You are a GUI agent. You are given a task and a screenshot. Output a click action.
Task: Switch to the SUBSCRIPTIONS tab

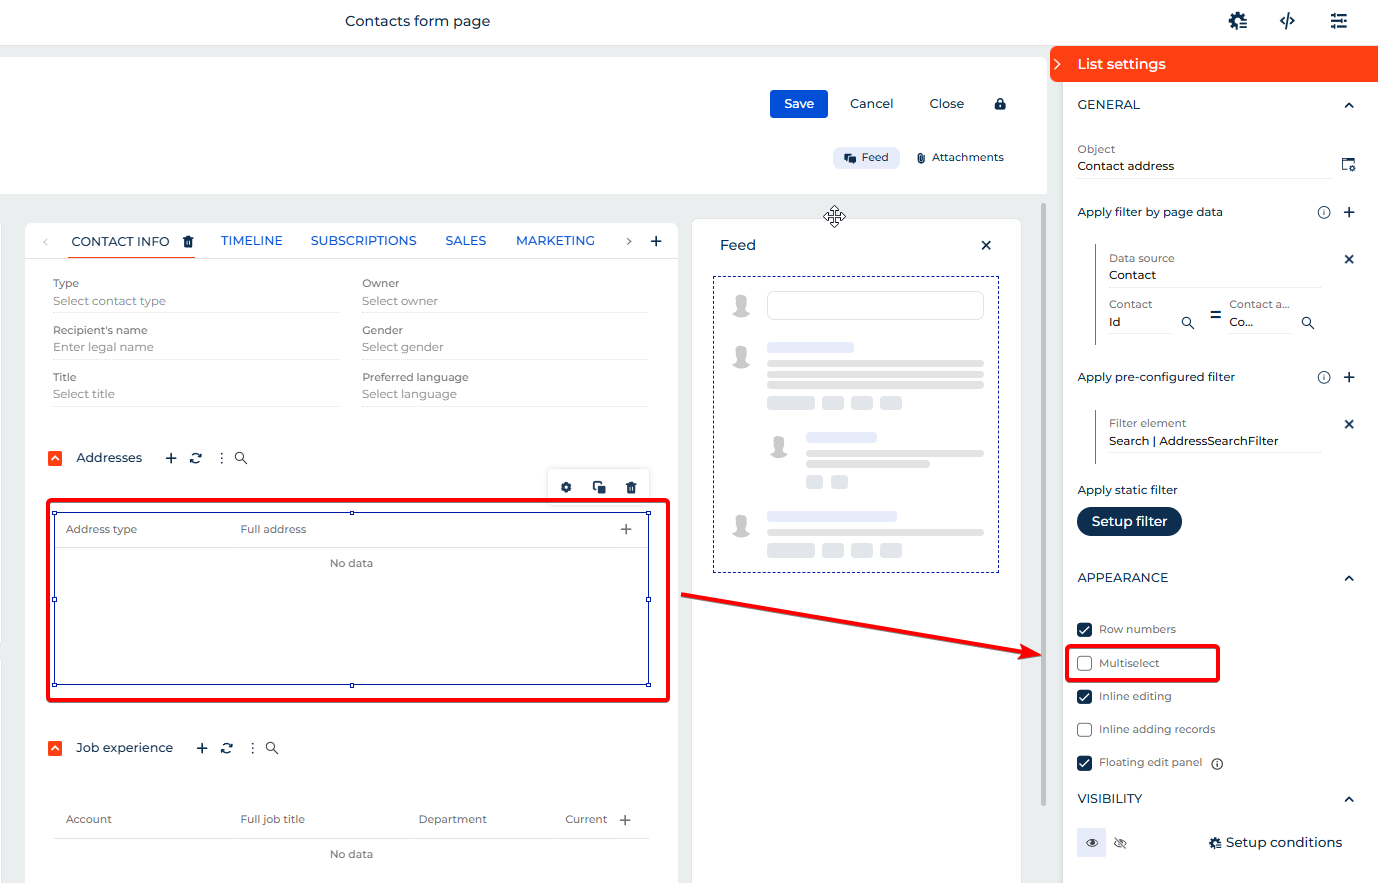pos(363,241)
